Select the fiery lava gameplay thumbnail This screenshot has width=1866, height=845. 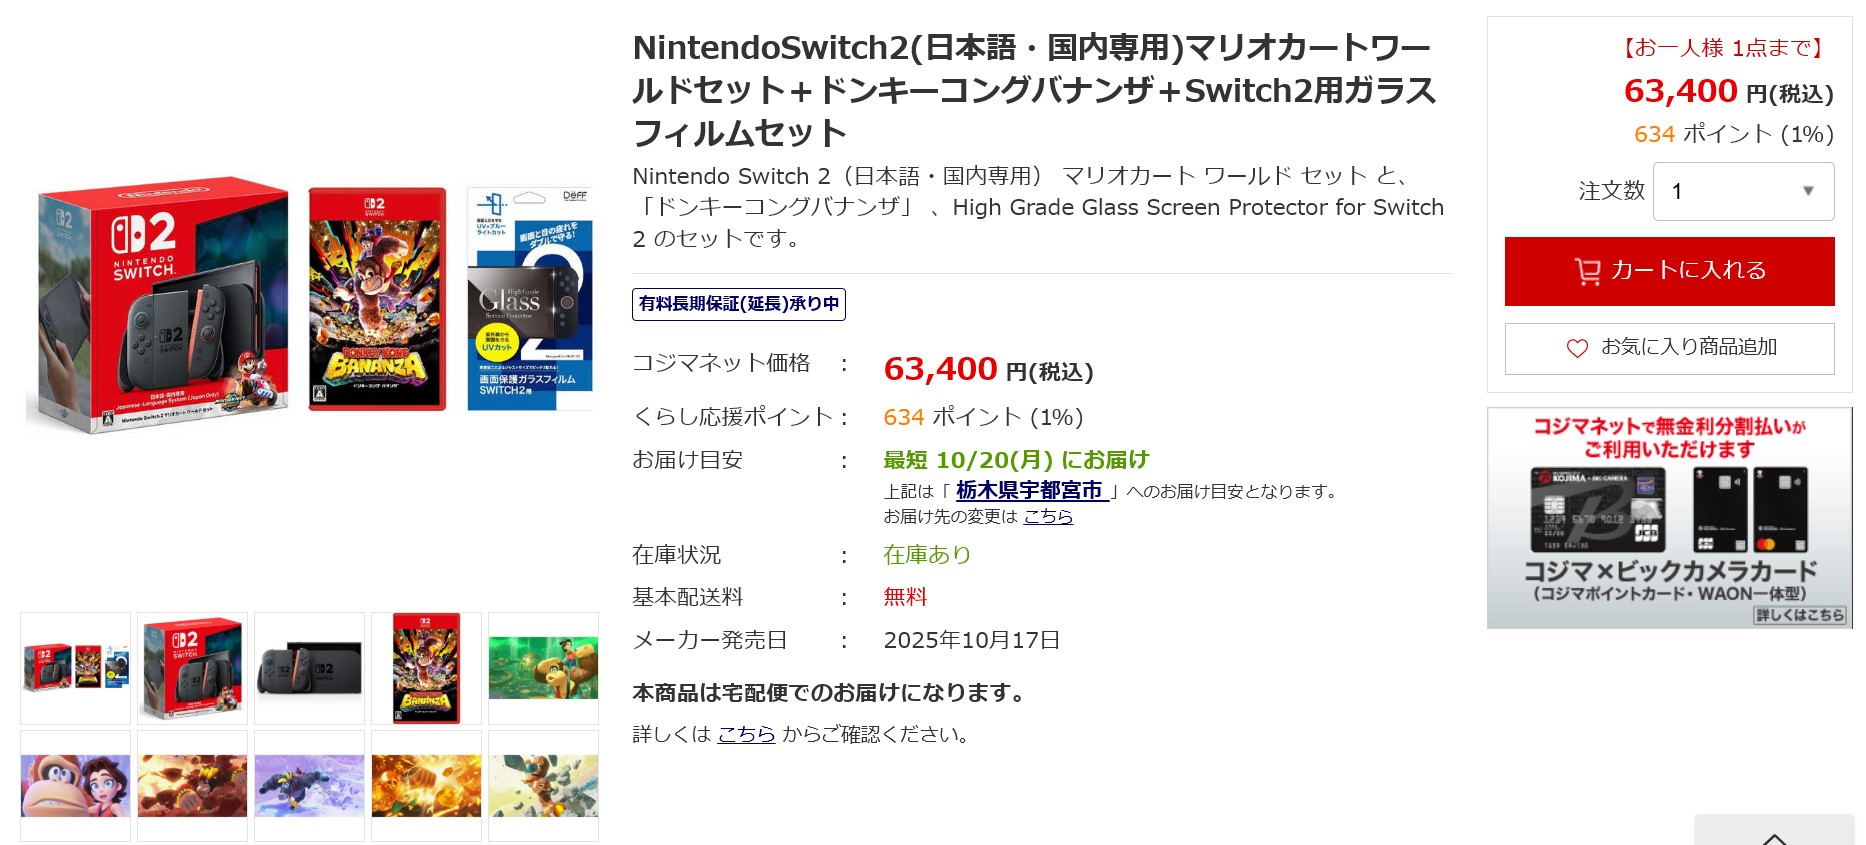coord(193,786)
